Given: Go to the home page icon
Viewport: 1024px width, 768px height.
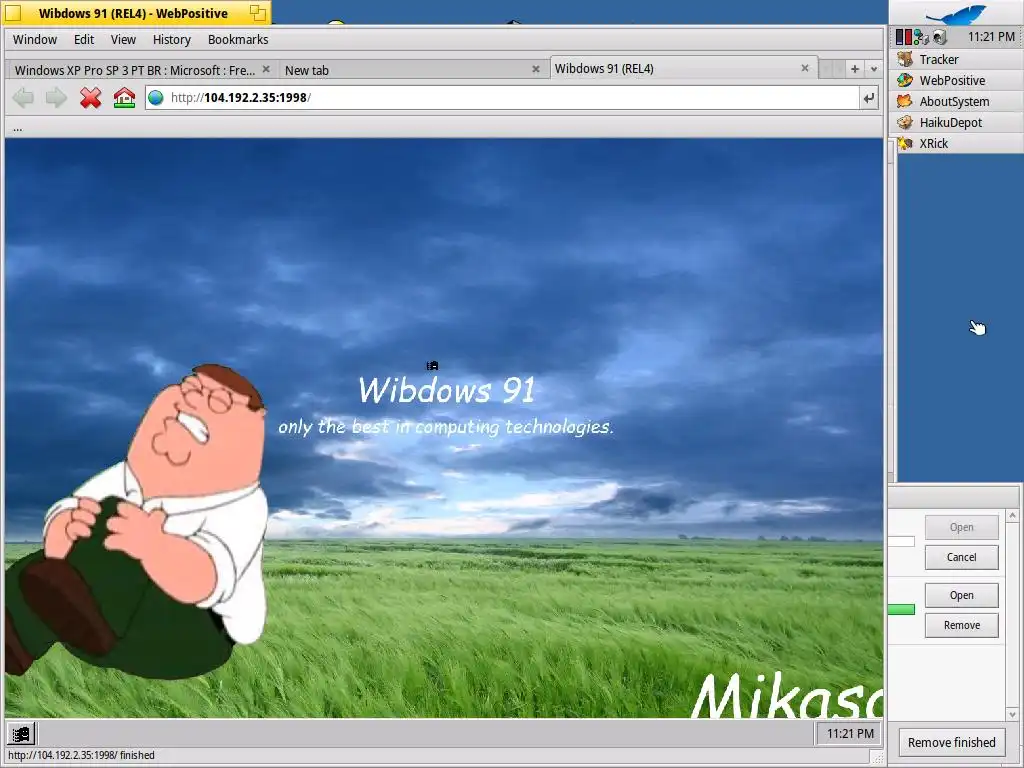Looking at the screenshot, I should coord(124,98).
